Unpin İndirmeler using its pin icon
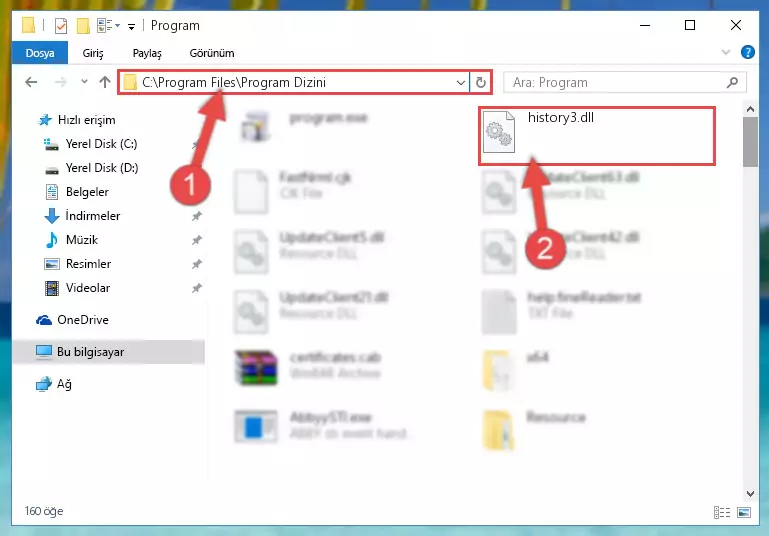The image size is (769, 536). pos(197,216)
